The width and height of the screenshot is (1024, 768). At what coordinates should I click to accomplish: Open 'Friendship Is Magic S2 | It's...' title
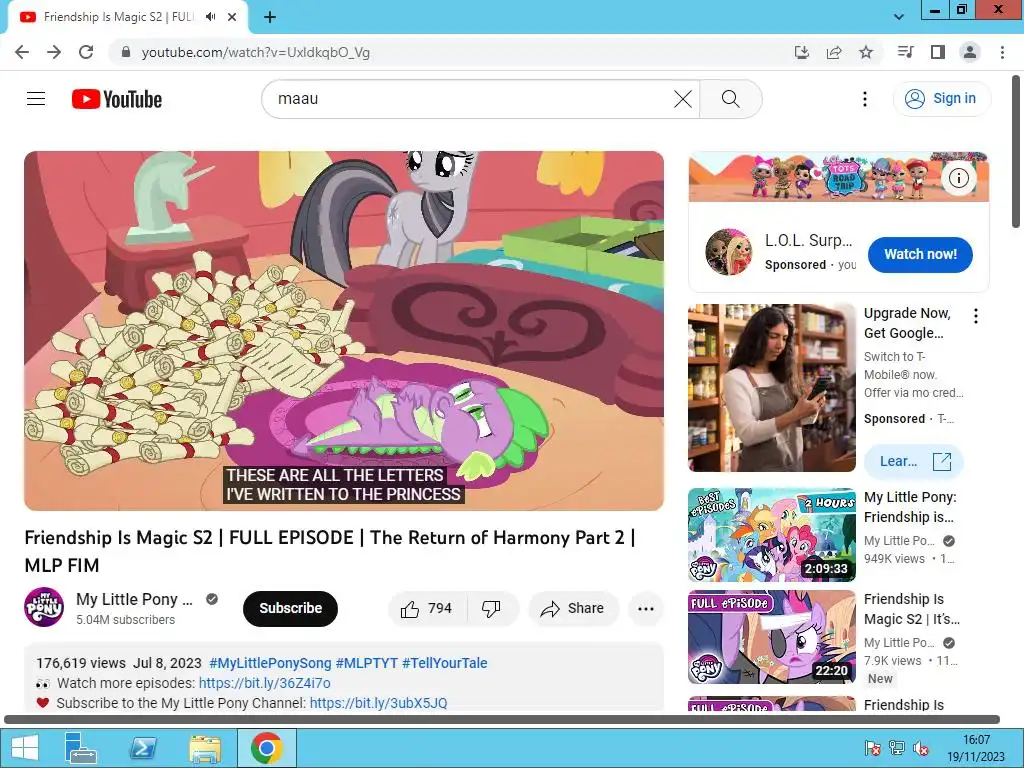[x=912, y=609]
